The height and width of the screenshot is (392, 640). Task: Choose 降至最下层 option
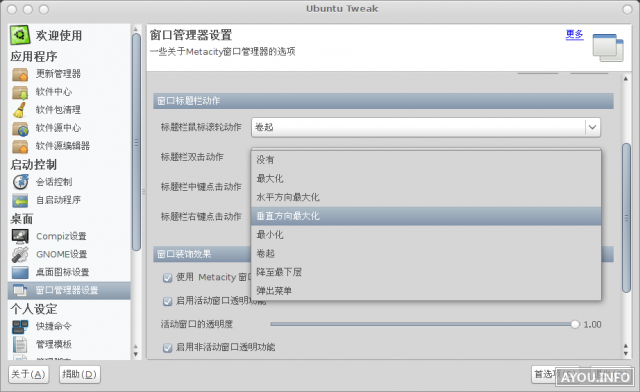[426, 272]
